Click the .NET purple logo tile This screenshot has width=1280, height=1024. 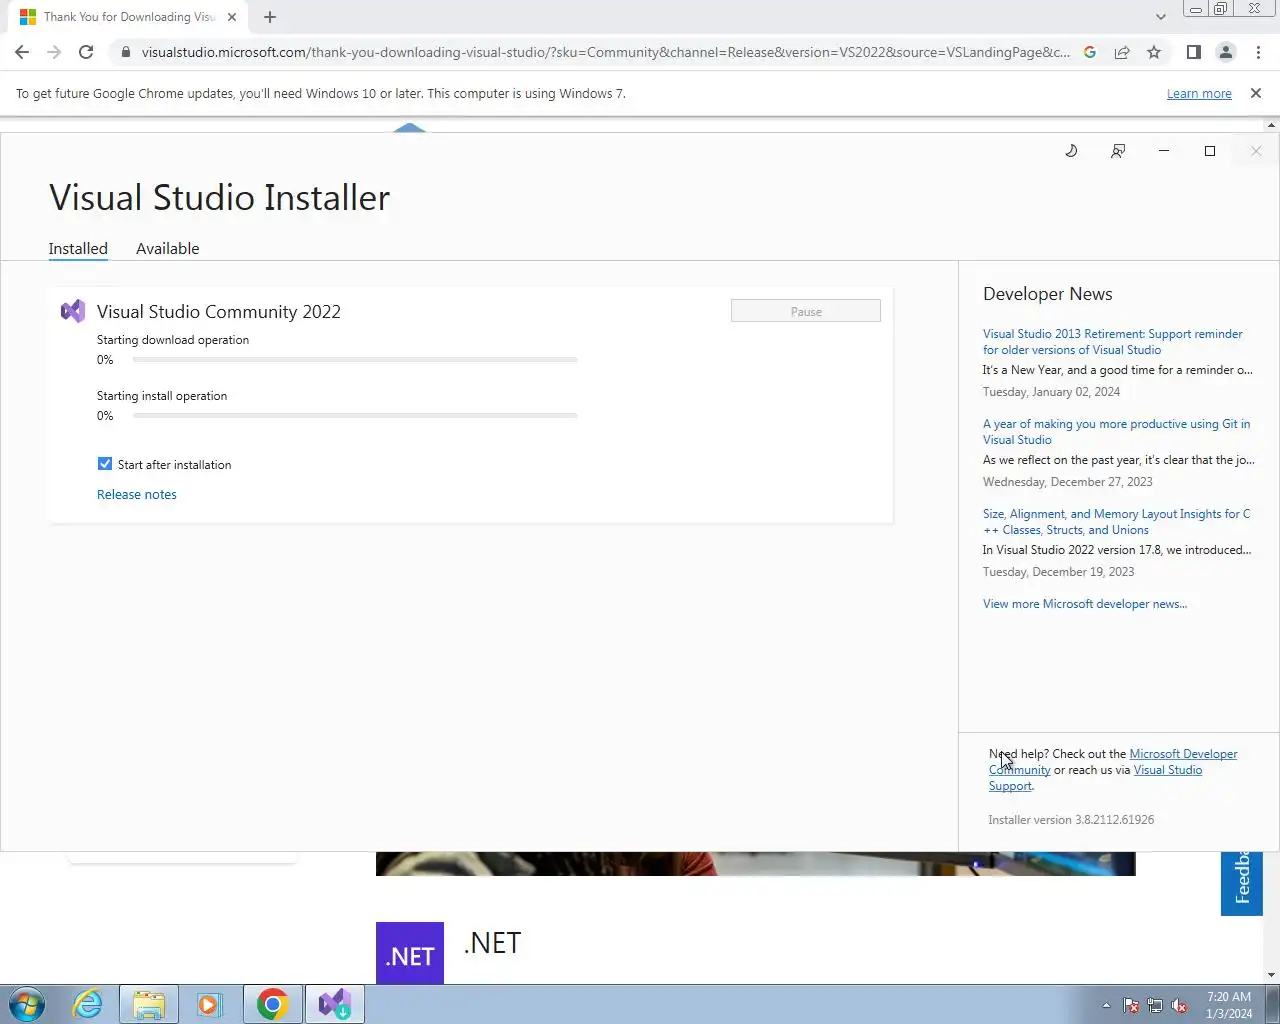point(410,953)
